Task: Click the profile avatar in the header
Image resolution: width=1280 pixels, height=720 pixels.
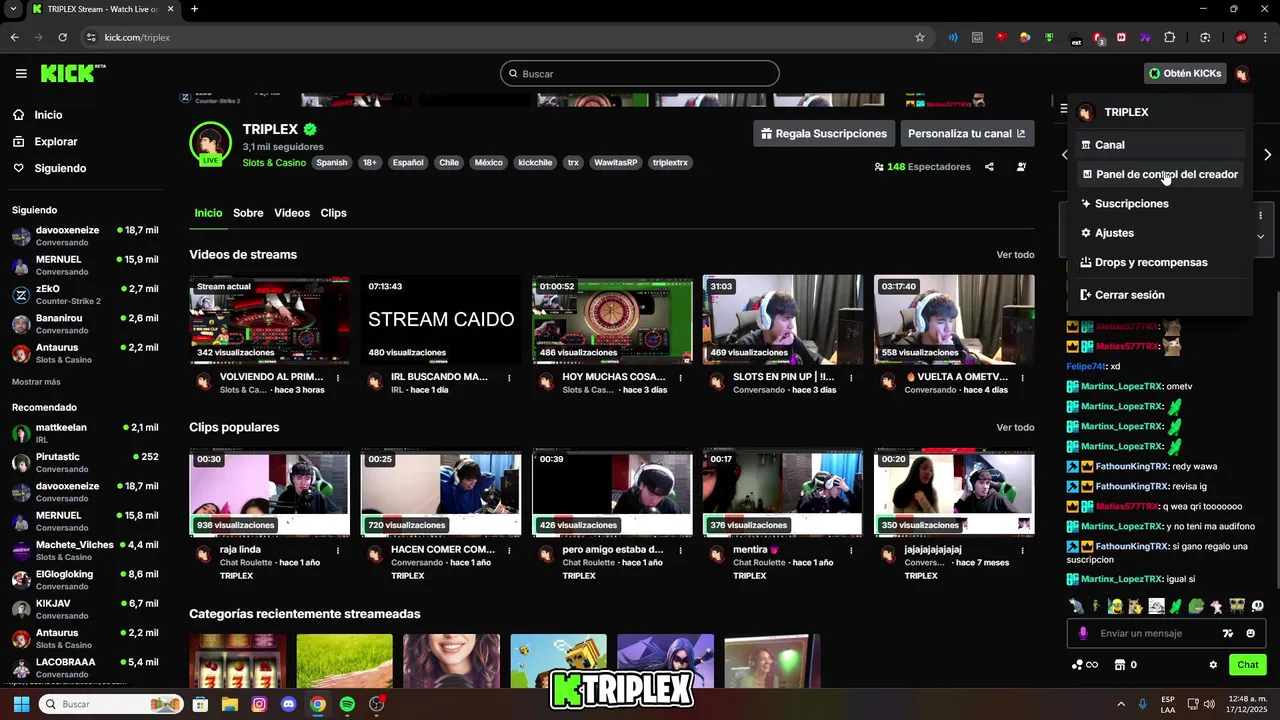Action: click(x=1242, y=73)
